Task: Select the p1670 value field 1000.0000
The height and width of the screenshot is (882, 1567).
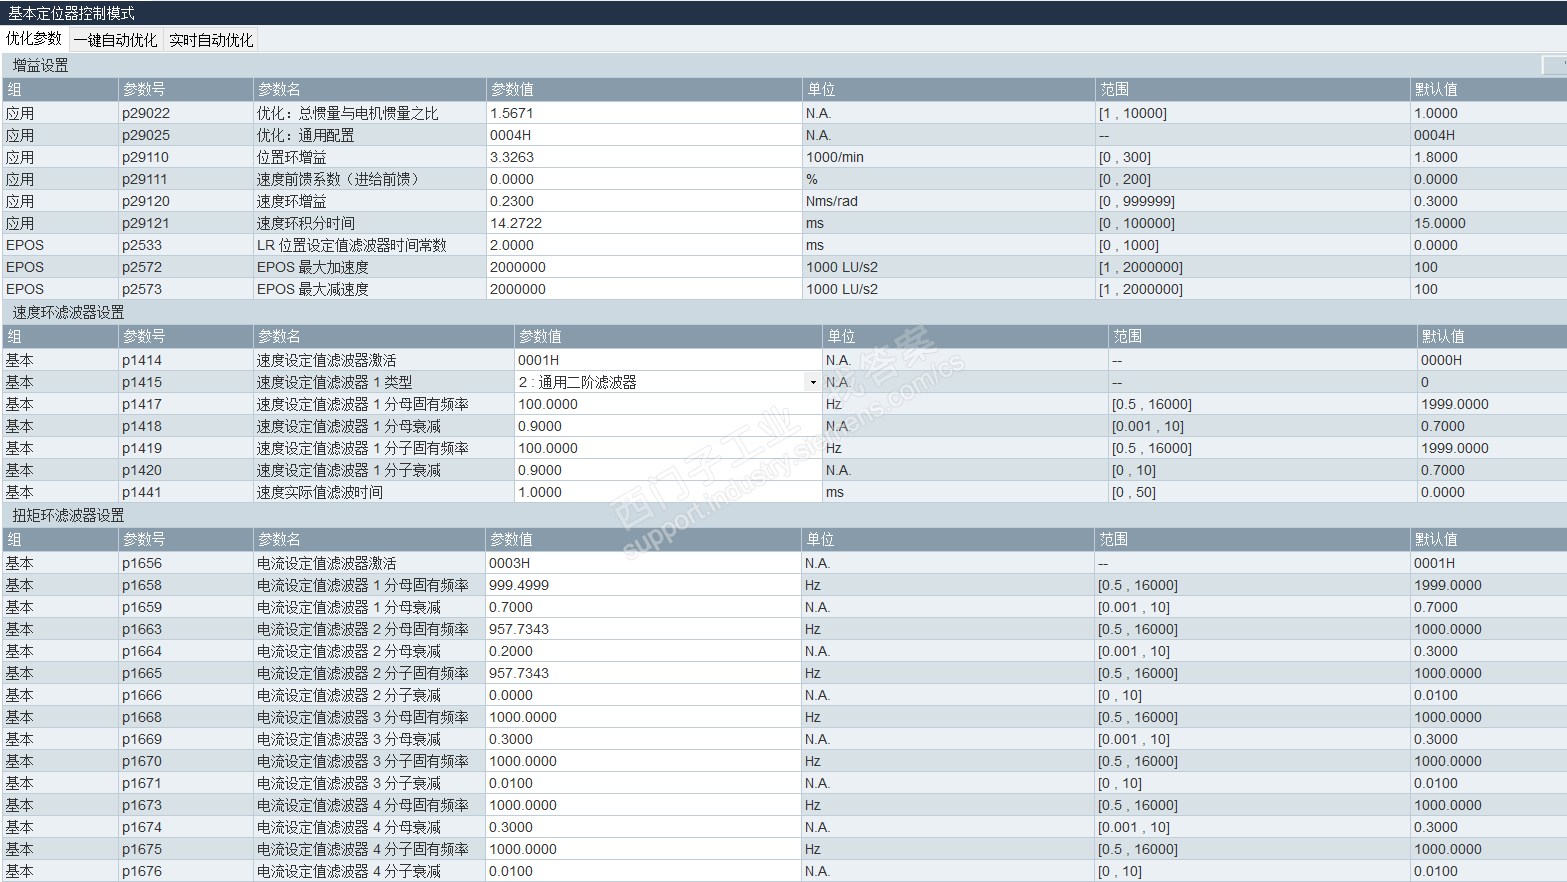Action: click(x=643, y=761)
